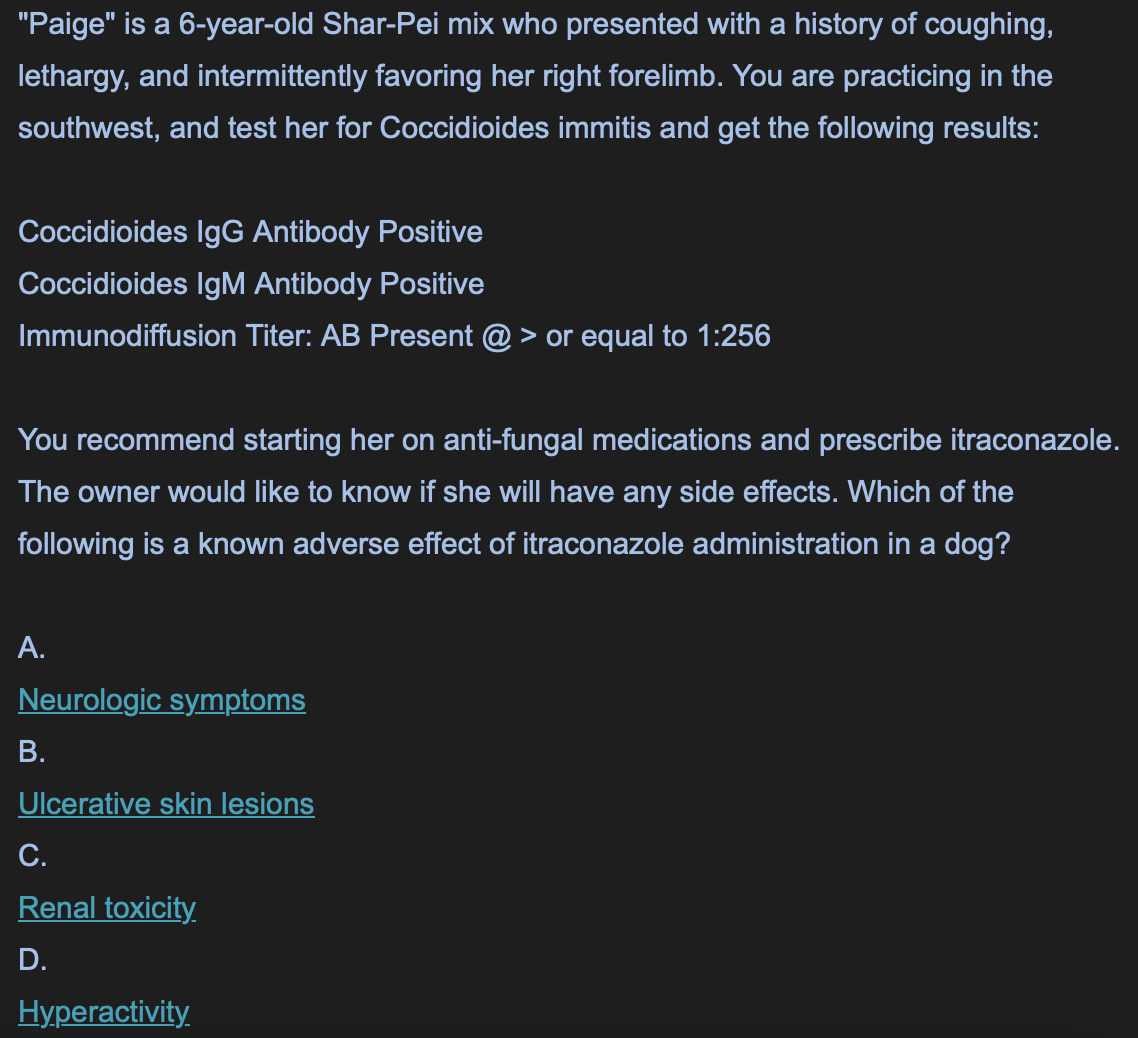
Task: Click the word southwest
Action: (89, 128)
